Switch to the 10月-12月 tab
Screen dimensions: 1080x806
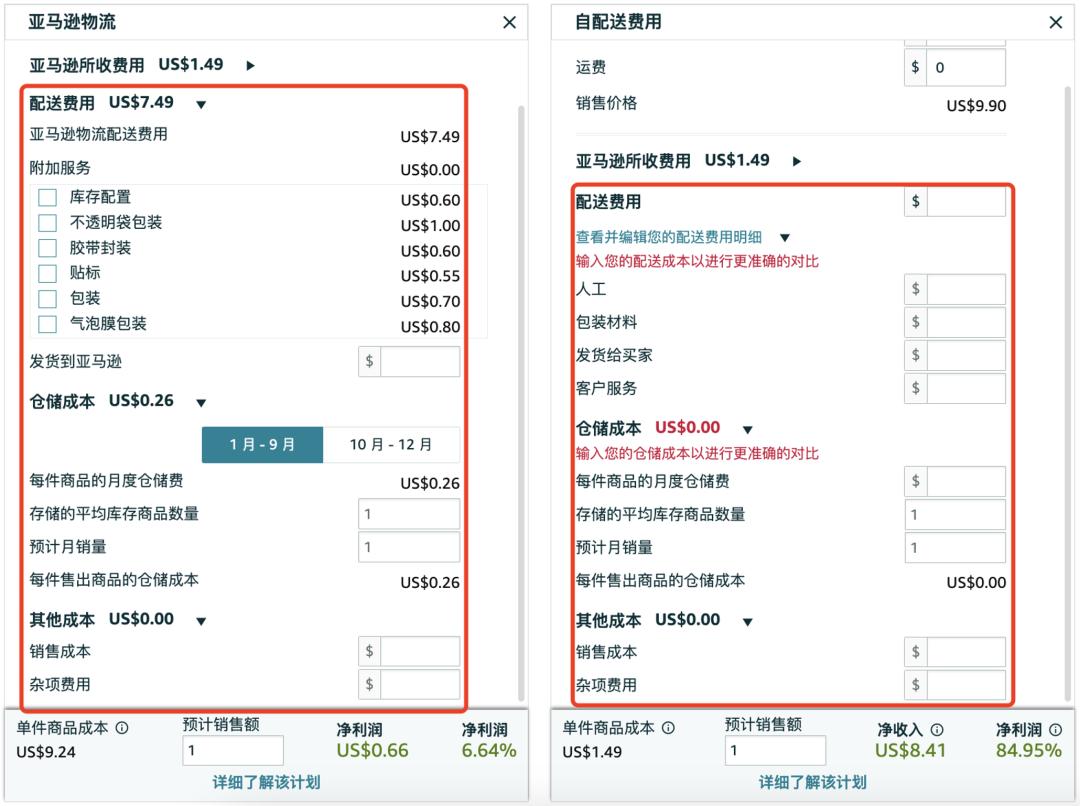(391, 444)
